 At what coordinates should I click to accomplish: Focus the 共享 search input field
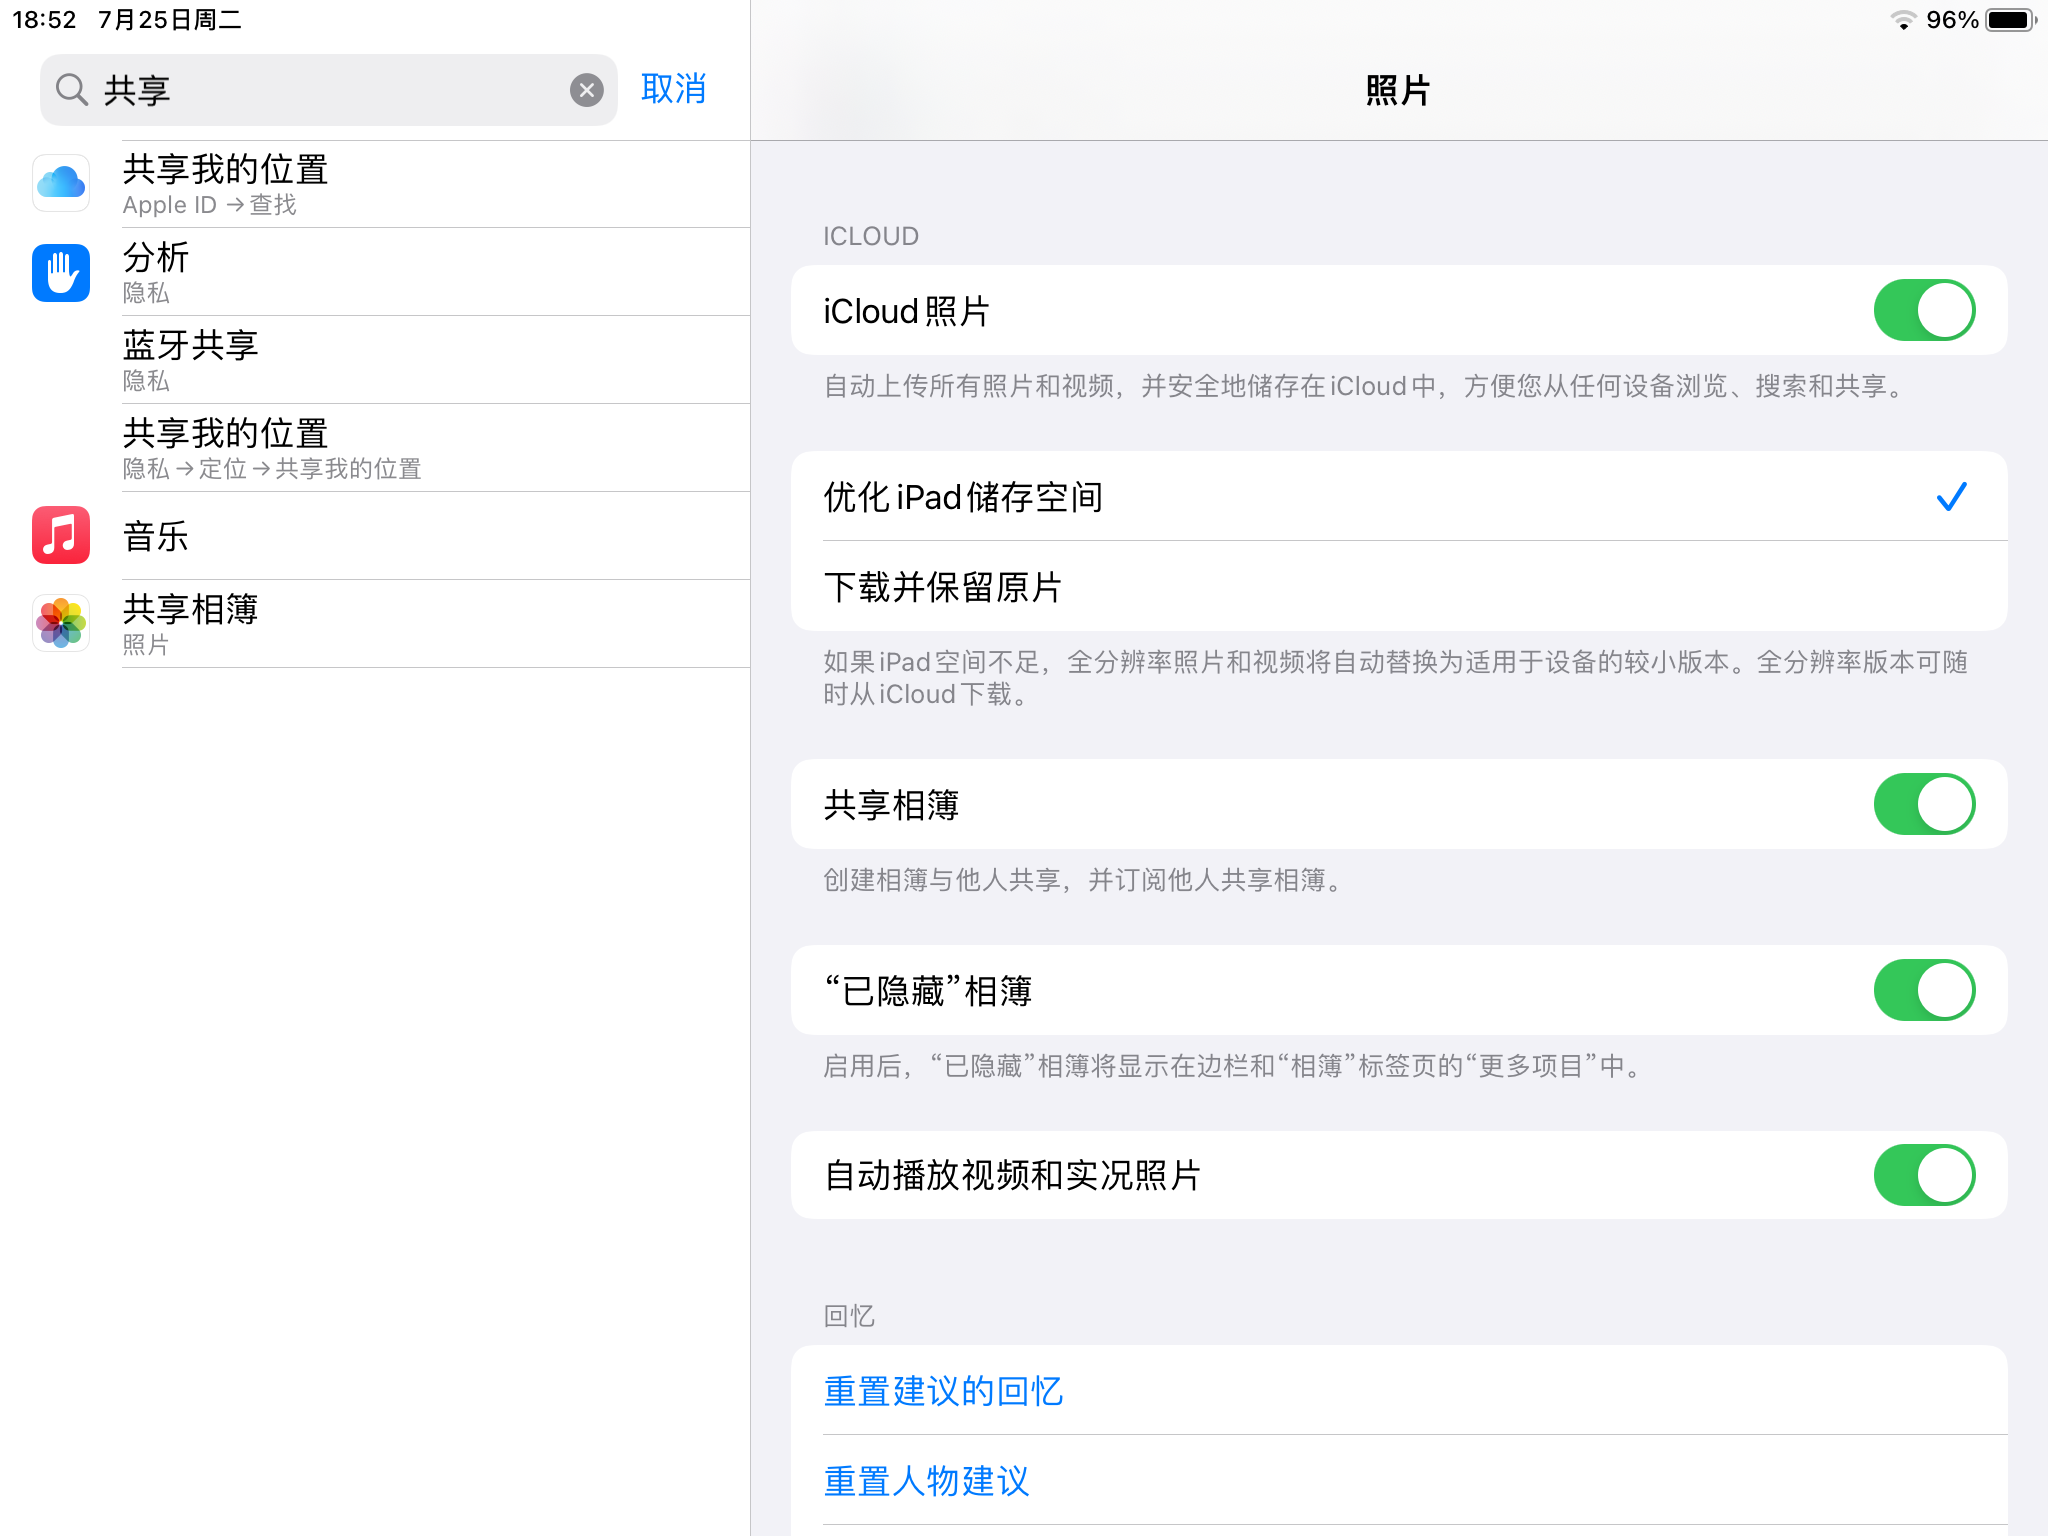point(329,90)
